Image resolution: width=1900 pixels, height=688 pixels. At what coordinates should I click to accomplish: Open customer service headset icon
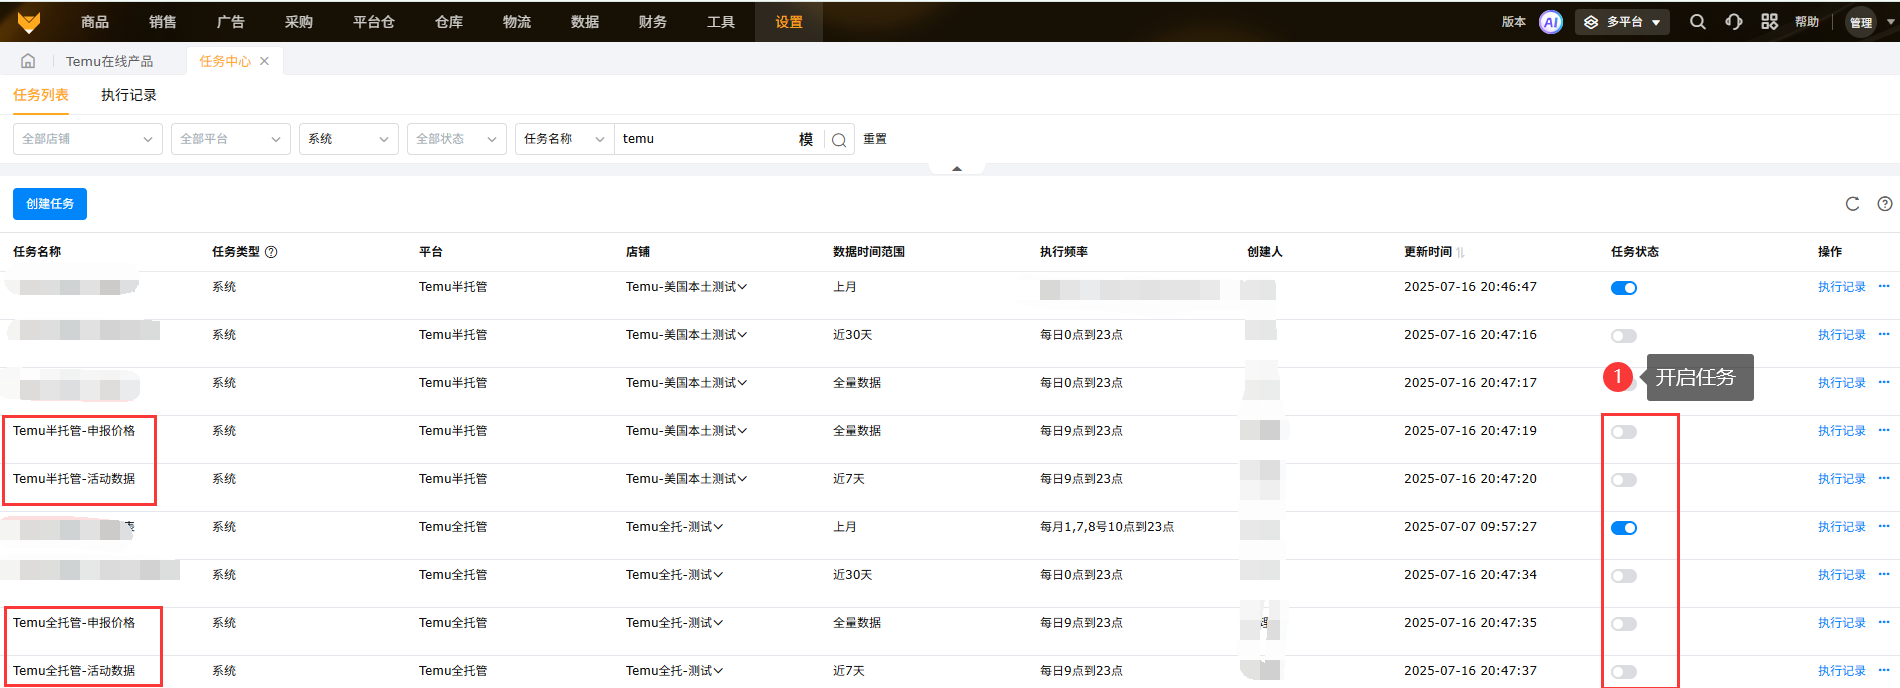pyautogui.click(x=1733, y=22)
